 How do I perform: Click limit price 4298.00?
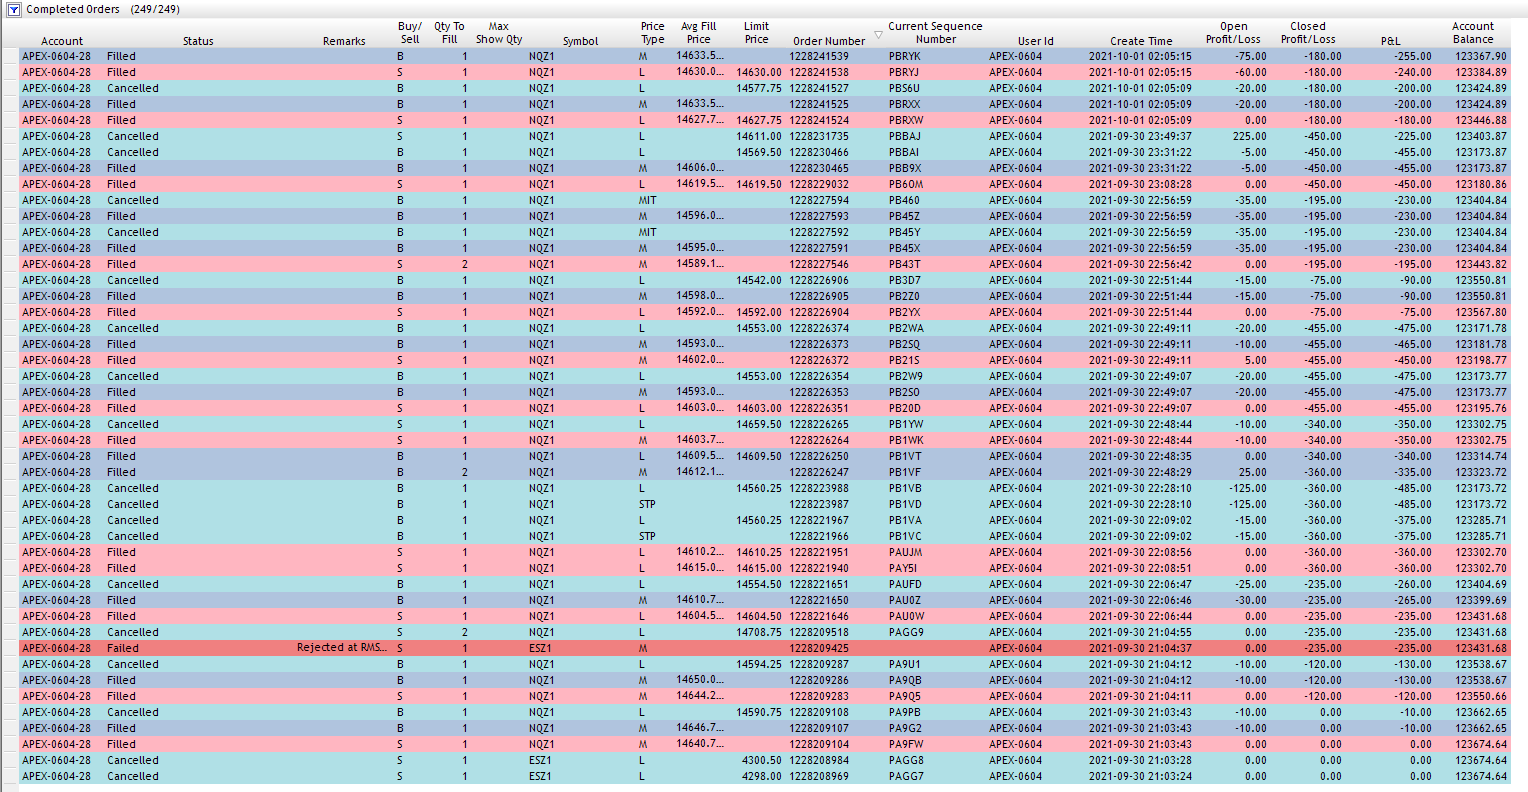(762, 776)
